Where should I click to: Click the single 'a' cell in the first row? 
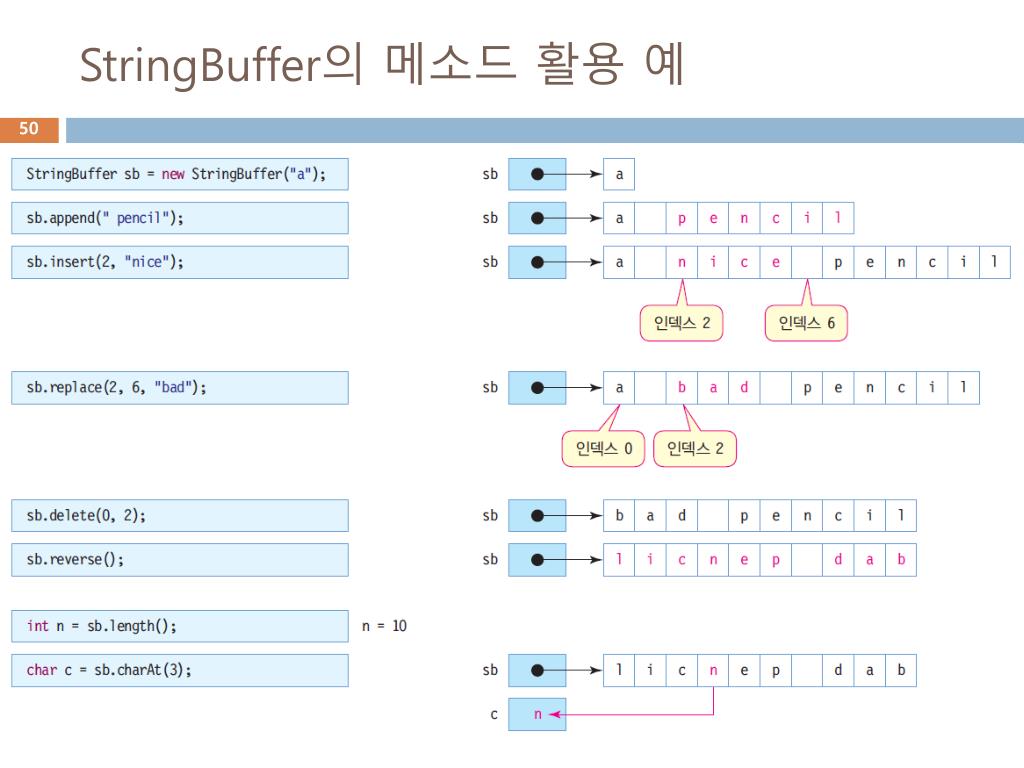click(x=618, y=174)
